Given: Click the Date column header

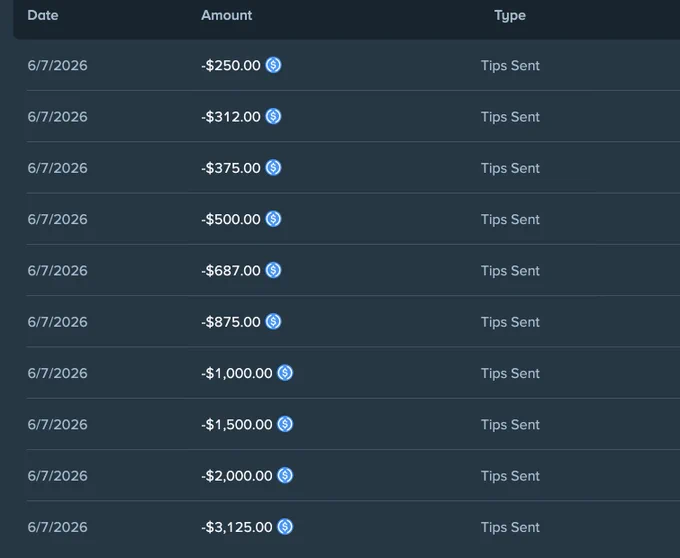Looking at the screenshot, I should (42, 15).
